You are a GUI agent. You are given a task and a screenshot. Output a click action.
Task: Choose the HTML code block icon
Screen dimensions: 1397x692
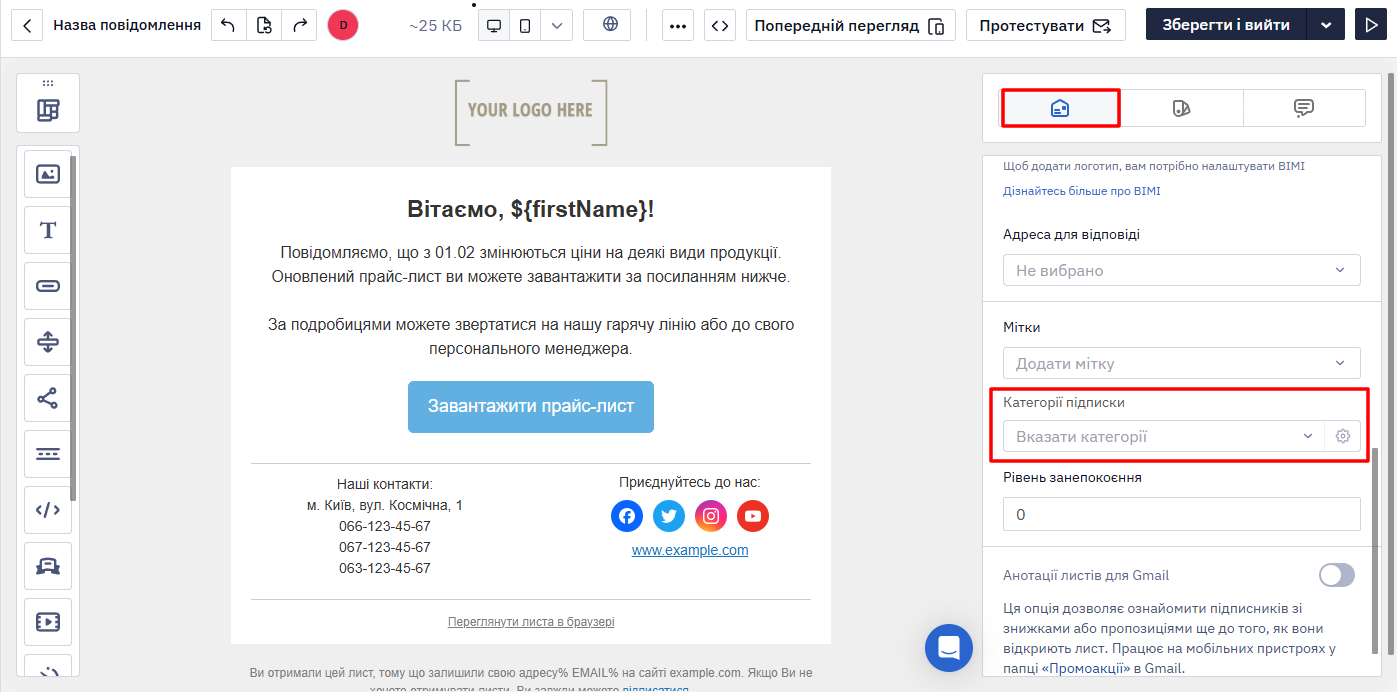[x=48, y=510]
